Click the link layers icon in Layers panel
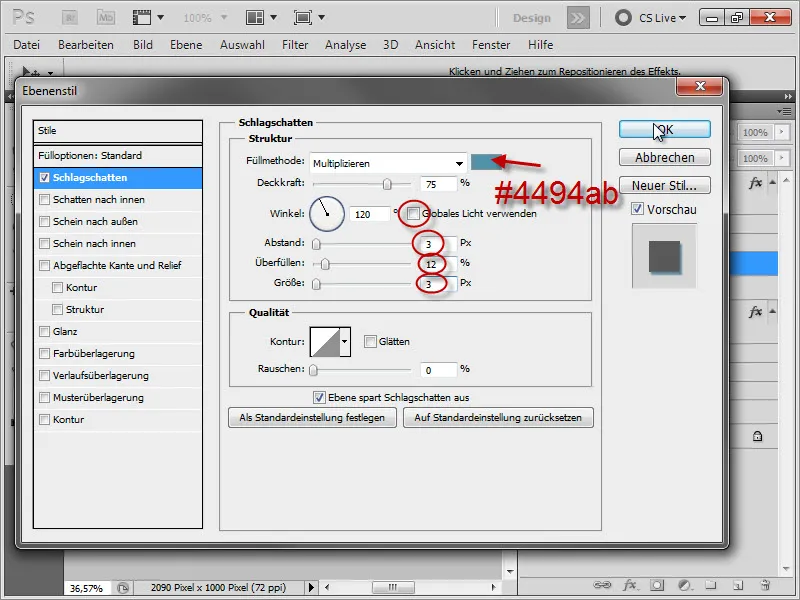Viewport: 800px width, 600px height. tap(602, 585)
